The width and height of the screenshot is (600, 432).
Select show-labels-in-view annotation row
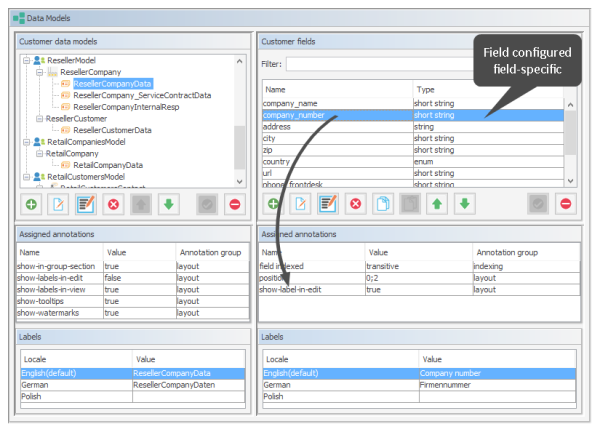133,290
